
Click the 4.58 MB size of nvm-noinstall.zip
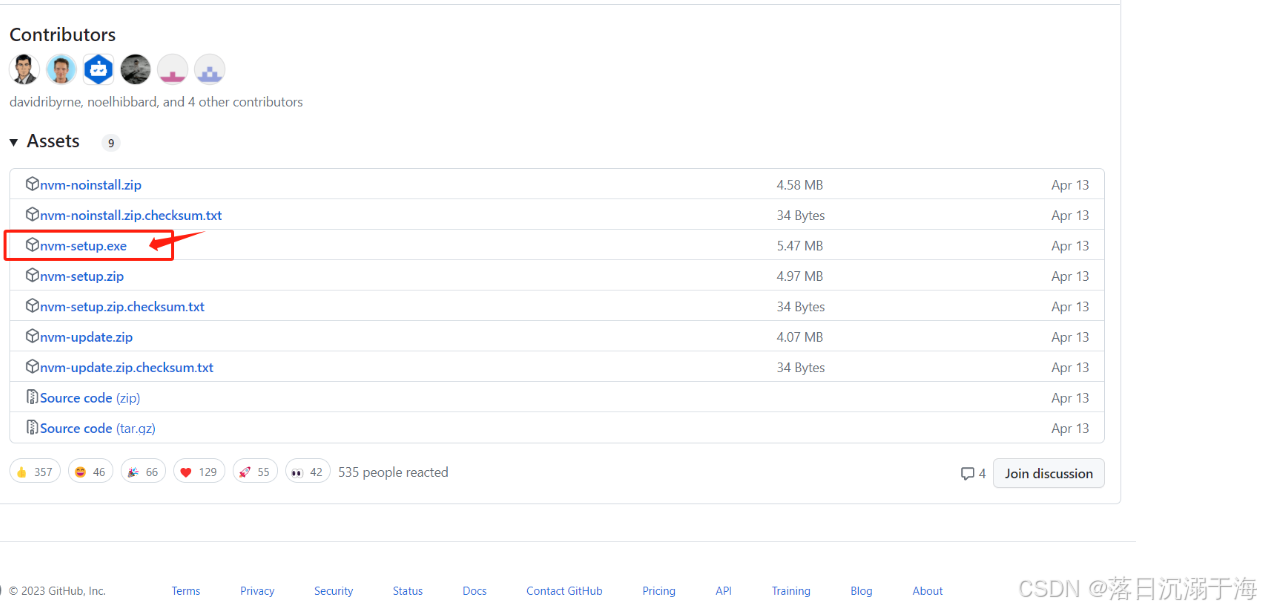point(800,185)
